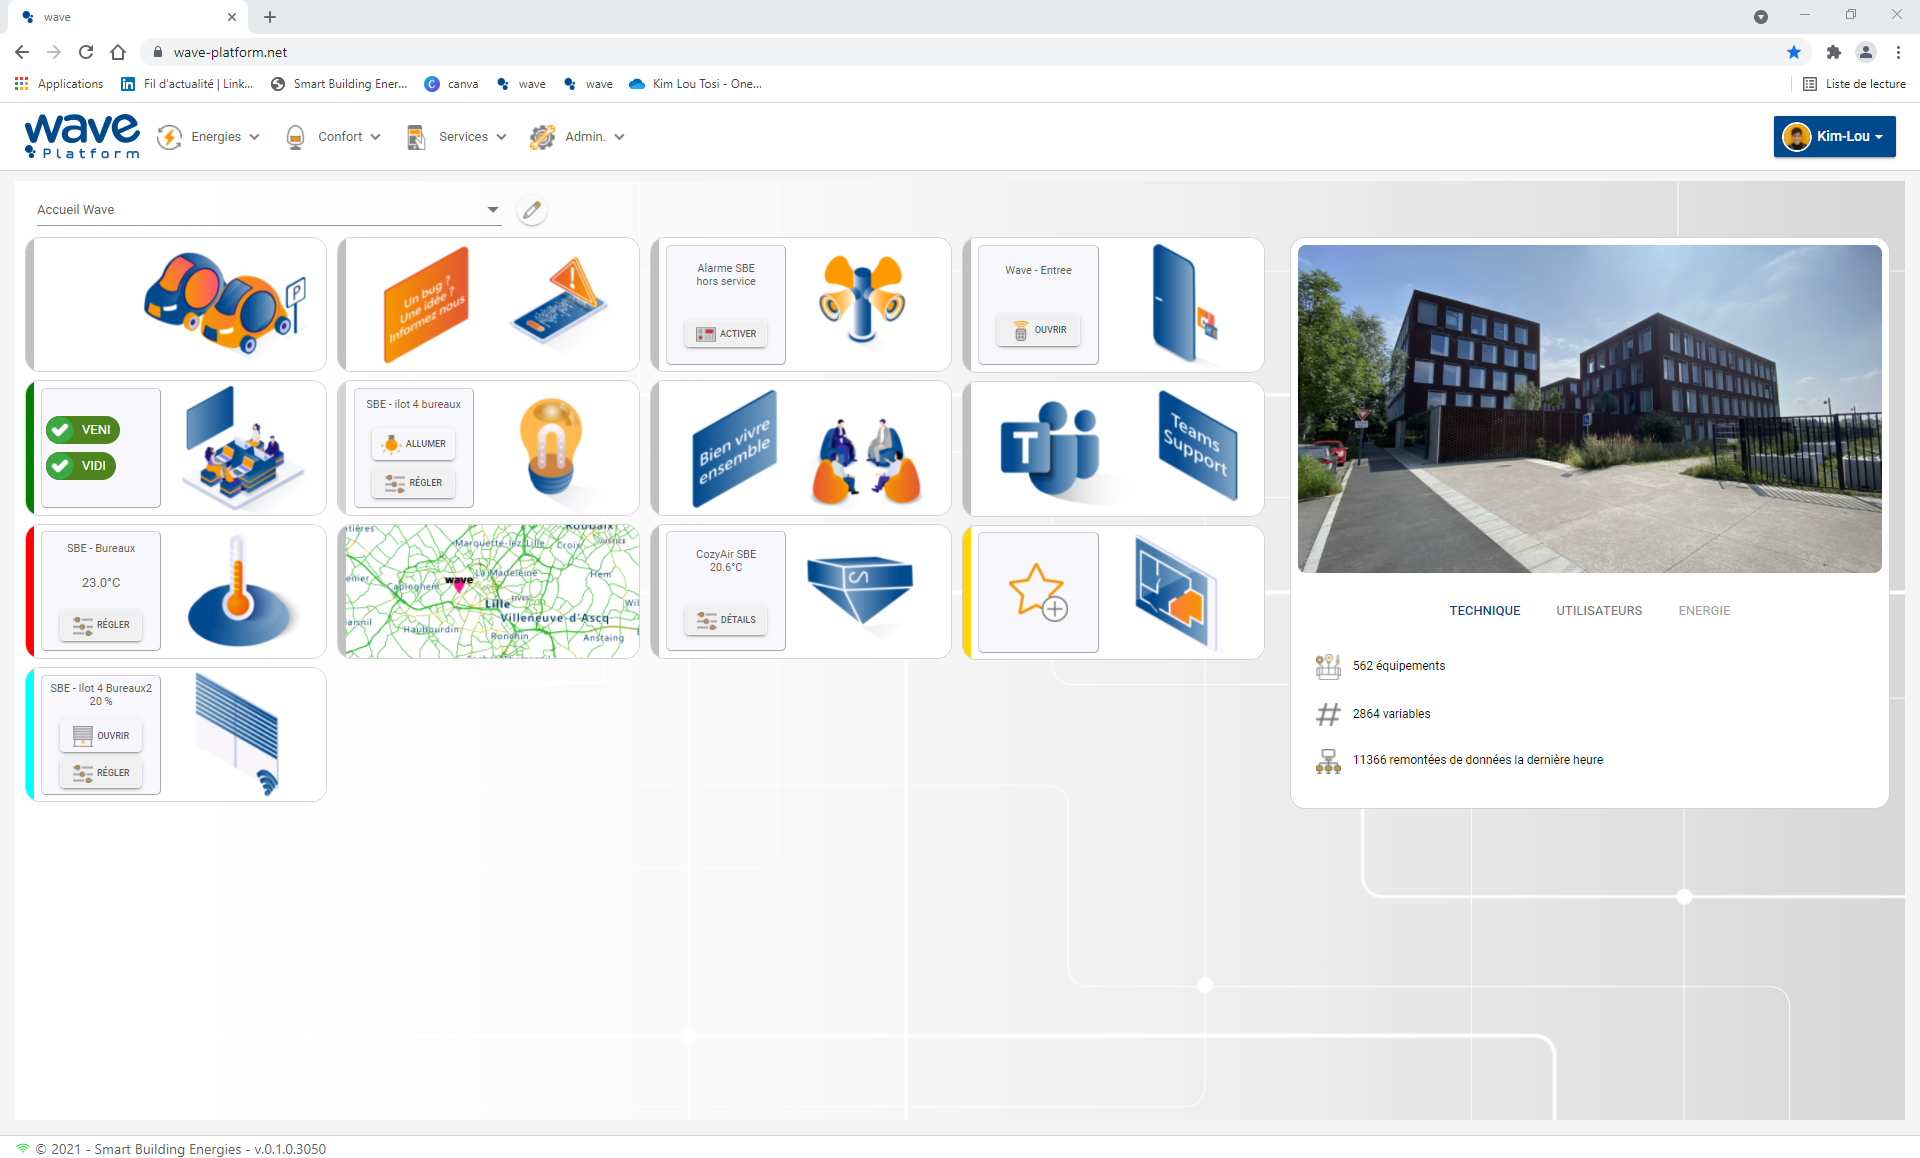Image resolution: width=1920 pixels, height=1158 pixels.
Task: Click the elephant fan icon tile
Action: coord(861,300)
